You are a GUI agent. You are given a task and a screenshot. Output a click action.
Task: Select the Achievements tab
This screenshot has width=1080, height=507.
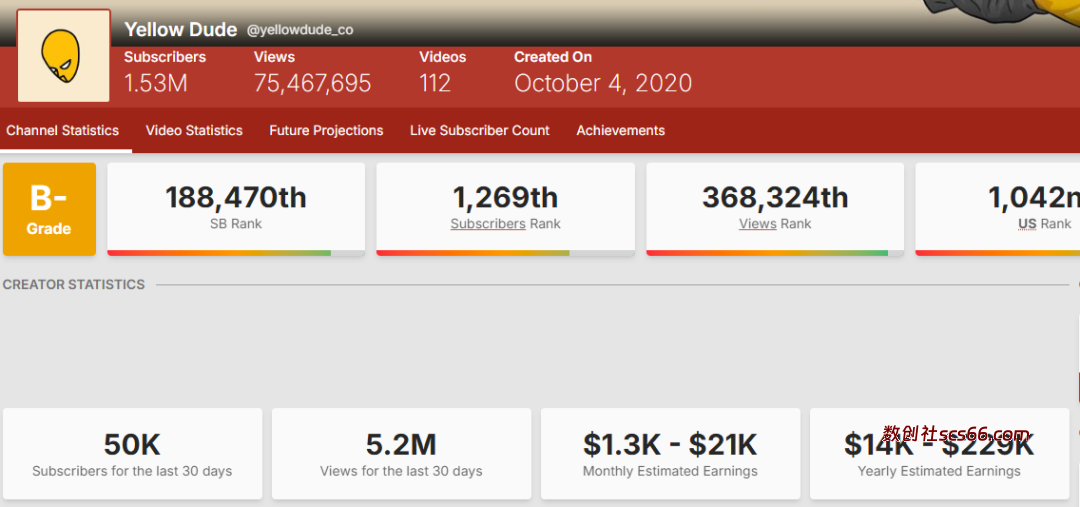pyautogui.click(x=620, y=131)
